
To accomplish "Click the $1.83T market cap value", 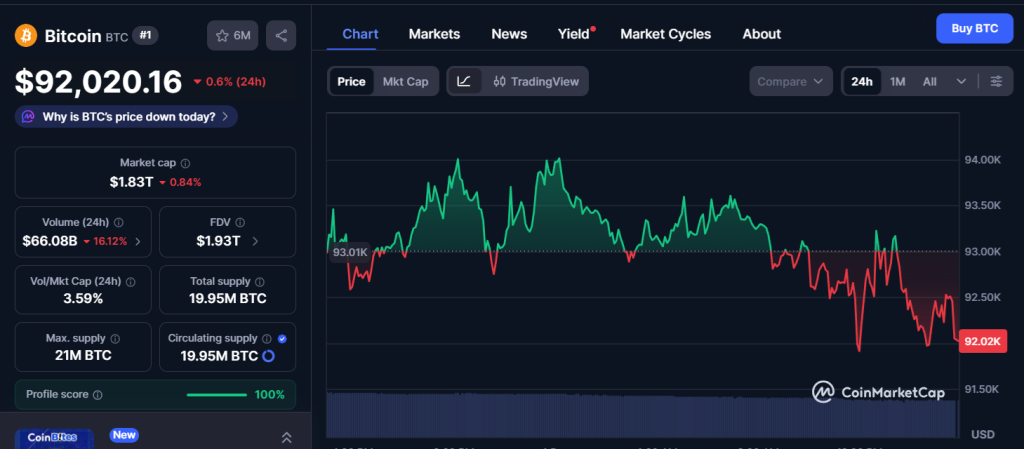I will [131, 182].
